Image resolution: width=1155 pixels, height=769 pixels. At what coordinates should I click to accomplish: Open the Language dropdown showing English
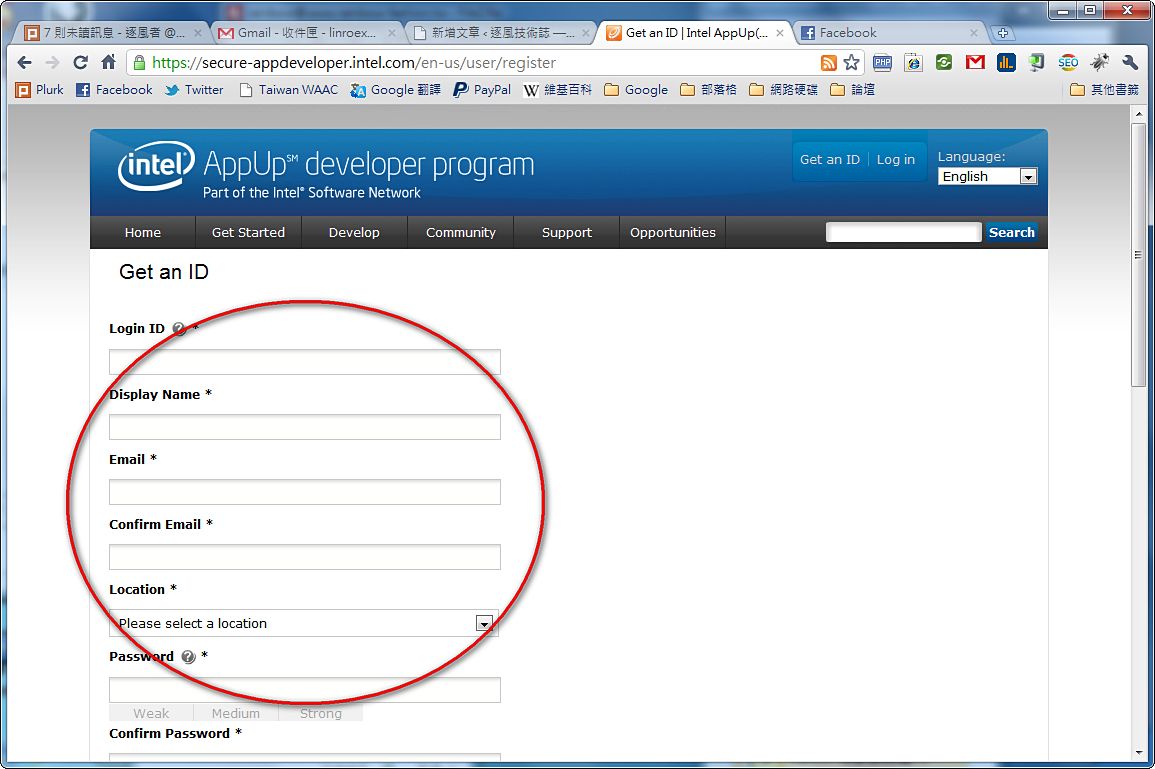pos(987,177)
